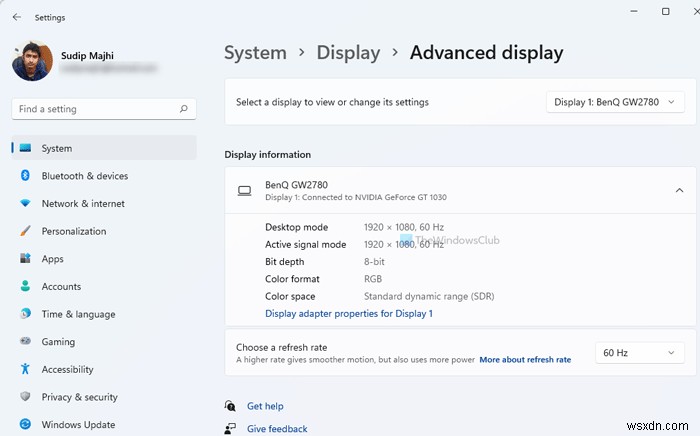This screenshot has height=436, width=700.
Task: Click the Windows Update icon
Action: 25,425
